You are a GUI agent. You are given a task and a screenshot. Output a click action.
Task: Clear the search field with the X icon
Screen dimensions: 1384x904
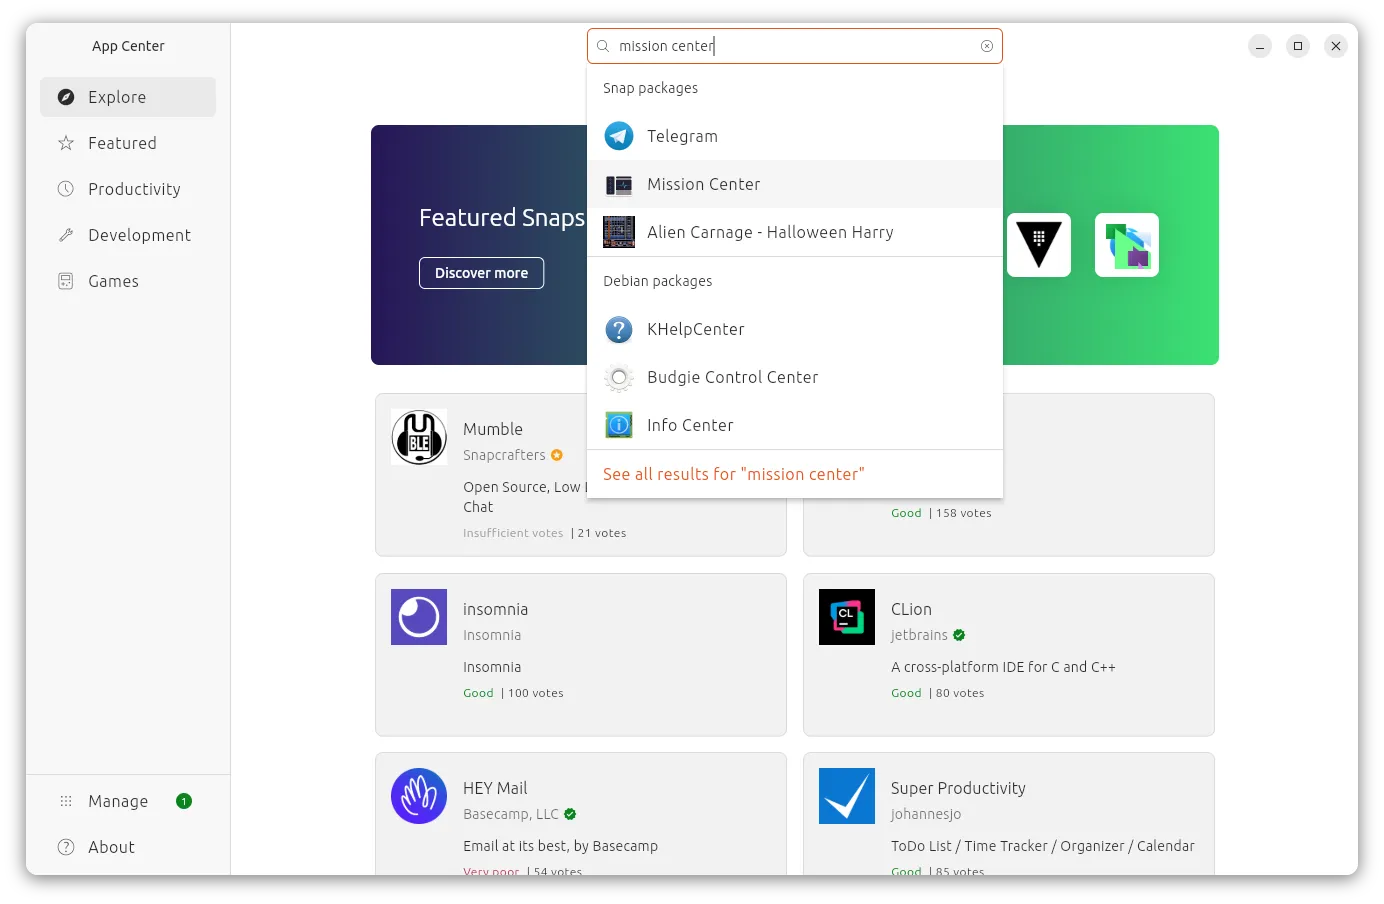tap(987, 46)
